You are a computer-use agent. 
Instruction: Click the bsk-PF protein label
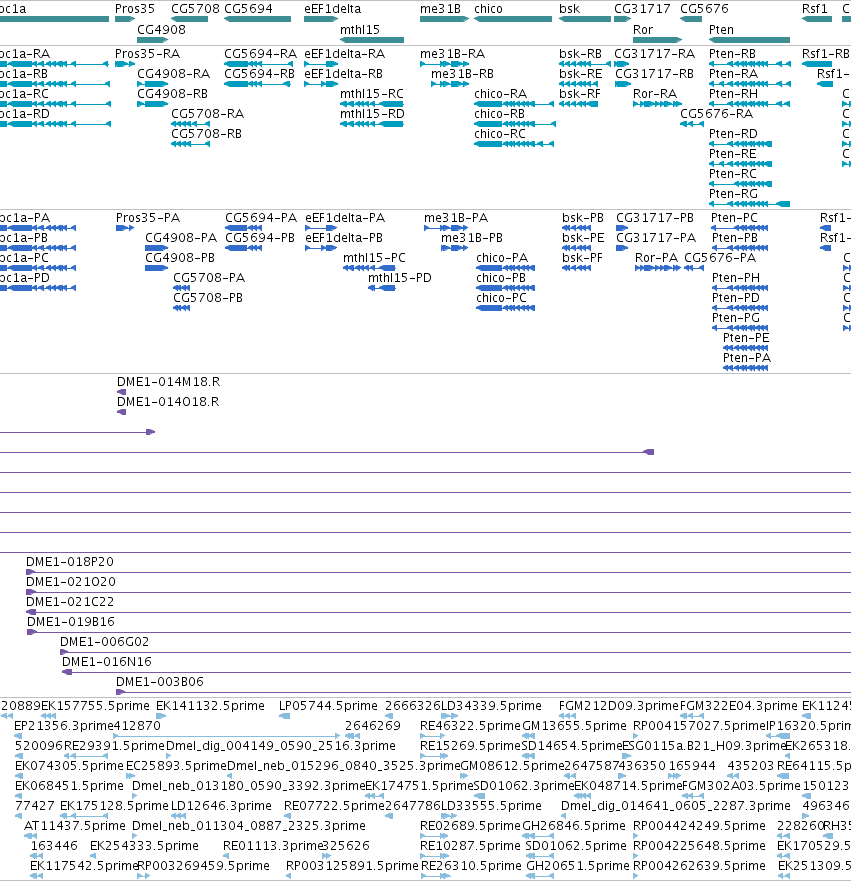pyautogui.click(x=582, y=258)
